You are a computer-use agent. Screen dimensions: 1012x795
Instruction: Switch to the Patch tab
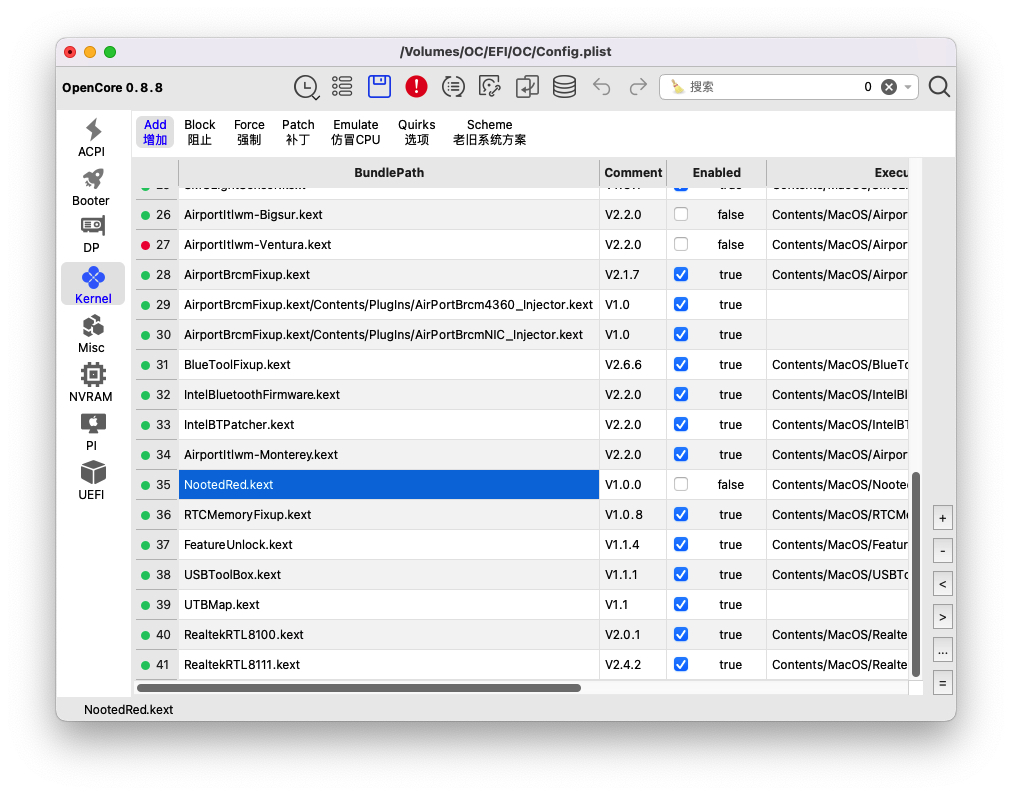point(298,132)
